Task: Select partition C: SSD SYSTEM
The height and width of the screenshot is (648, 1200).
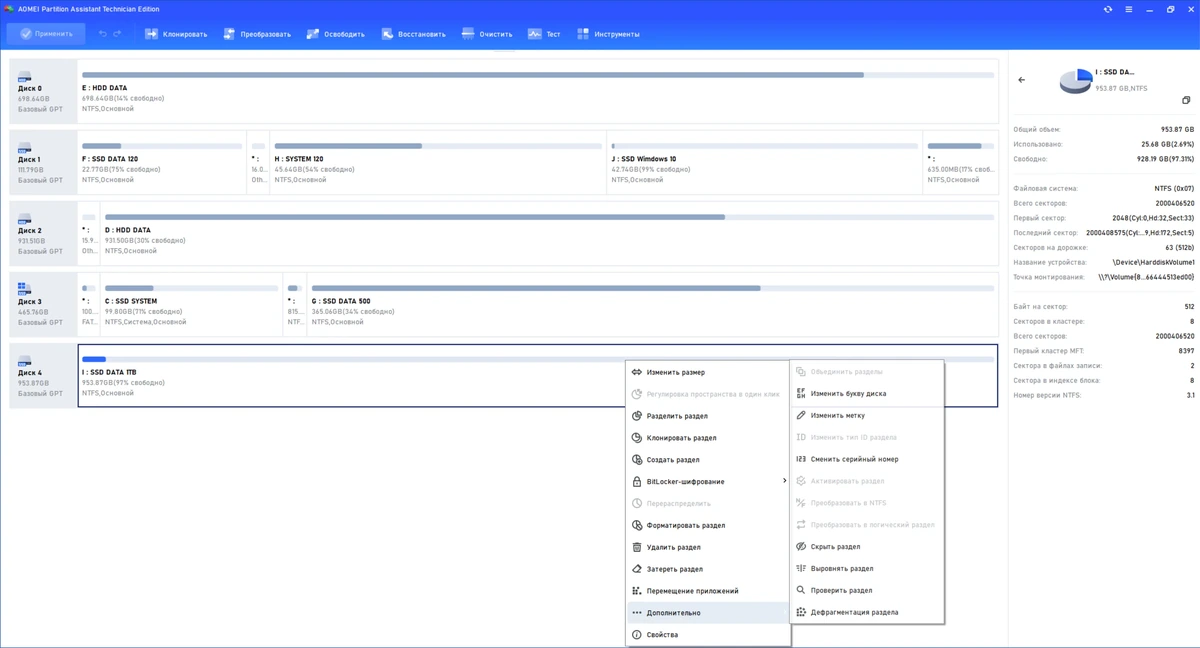Action: pyautogui.click(x=192, y=304)
